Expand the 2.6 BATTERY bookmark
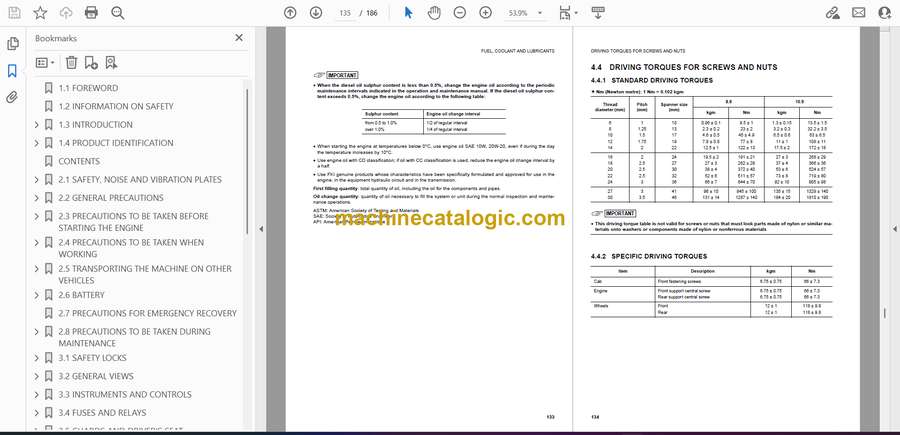 pyautogui.click(x=37, y=295)
